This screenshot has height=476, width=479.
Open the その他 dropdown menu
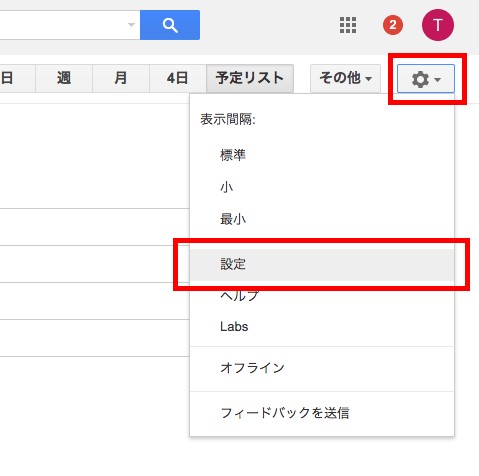tap(345, 78)
